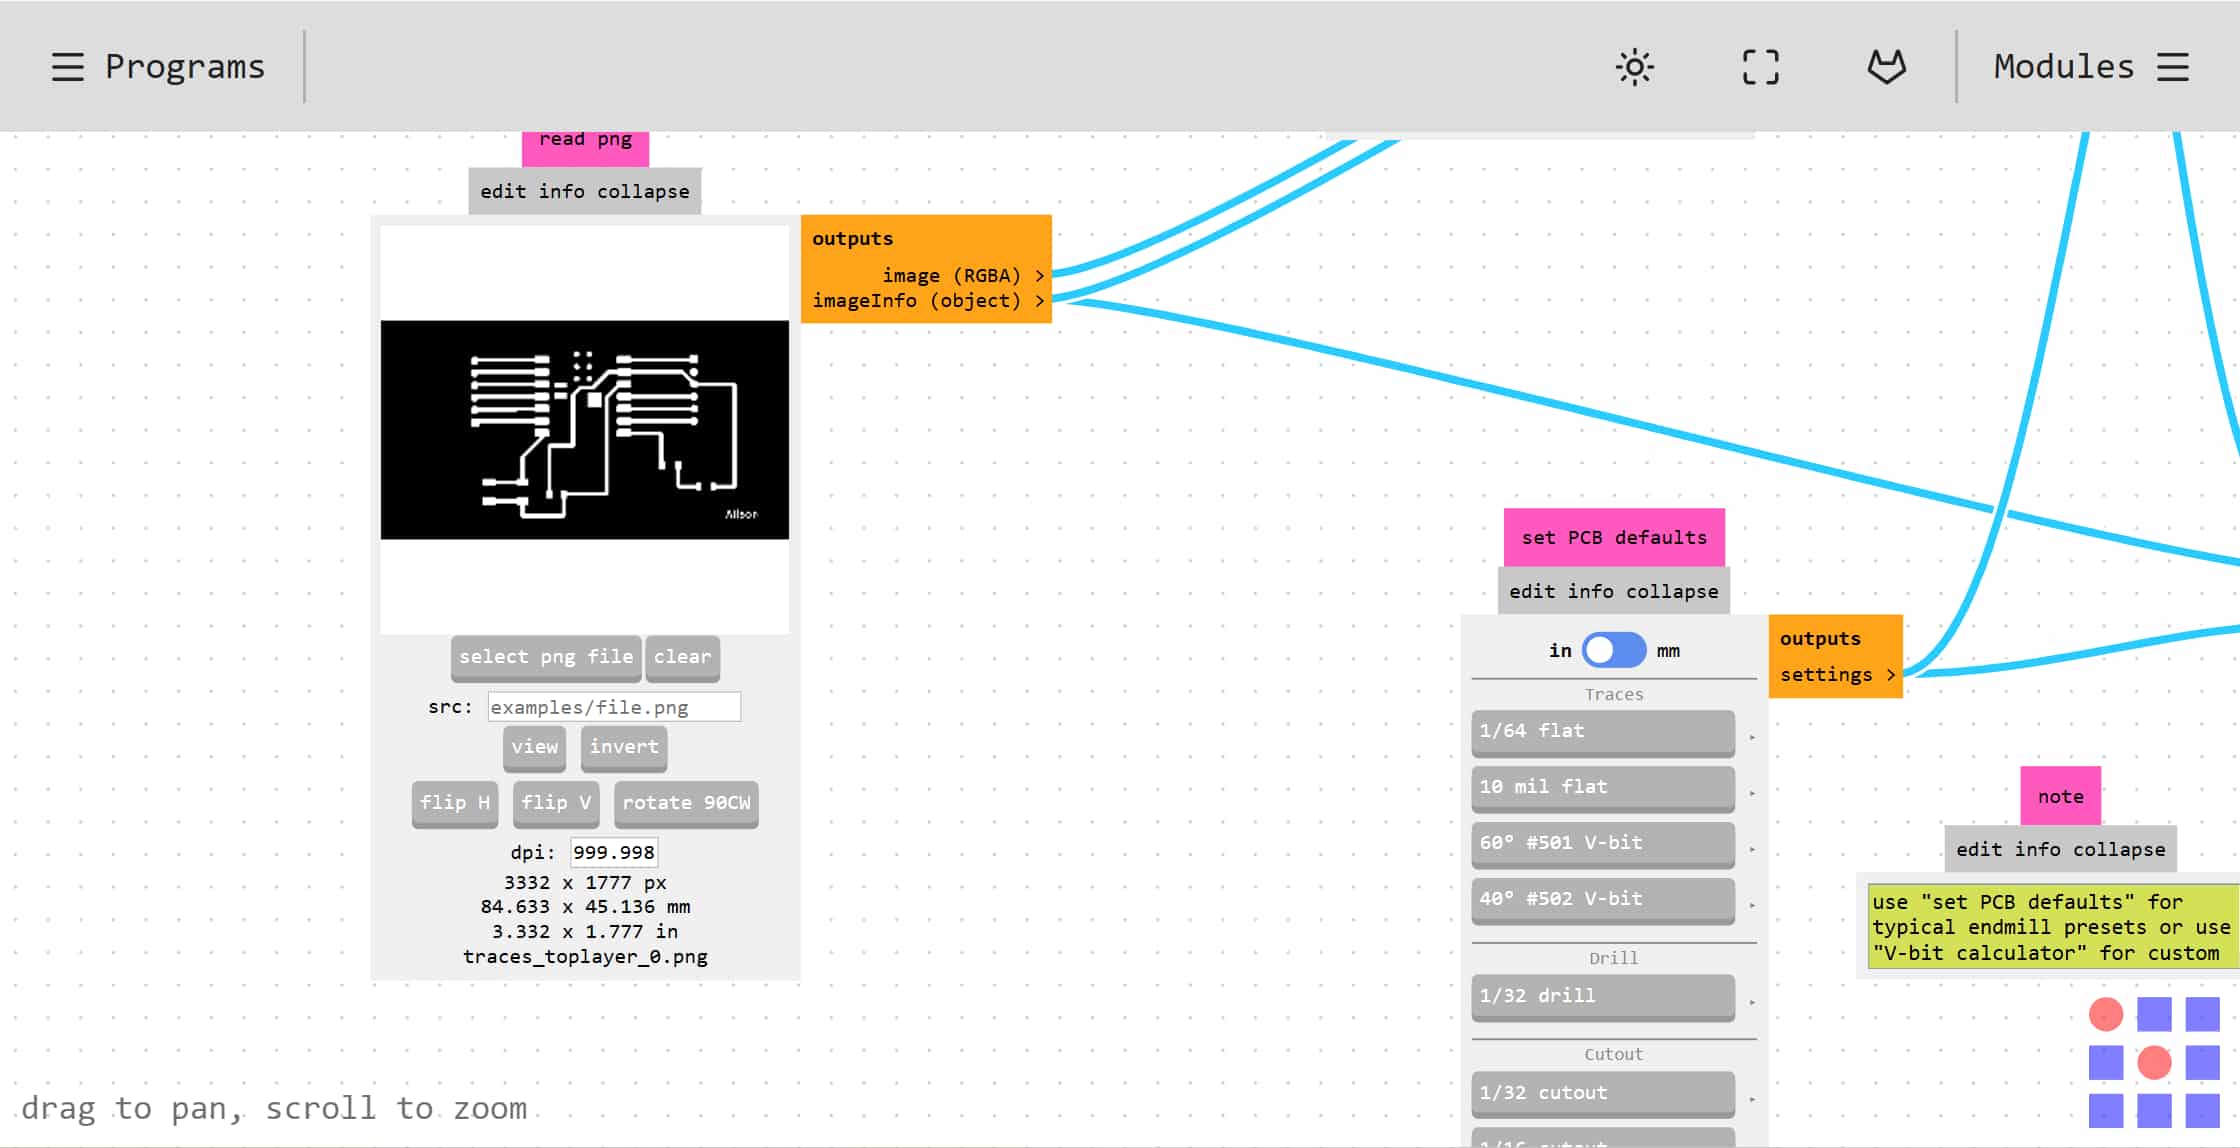Click the red circle at grid top-left
Viewport: 2240px width, 1148px height.
click(2105, 1014)
